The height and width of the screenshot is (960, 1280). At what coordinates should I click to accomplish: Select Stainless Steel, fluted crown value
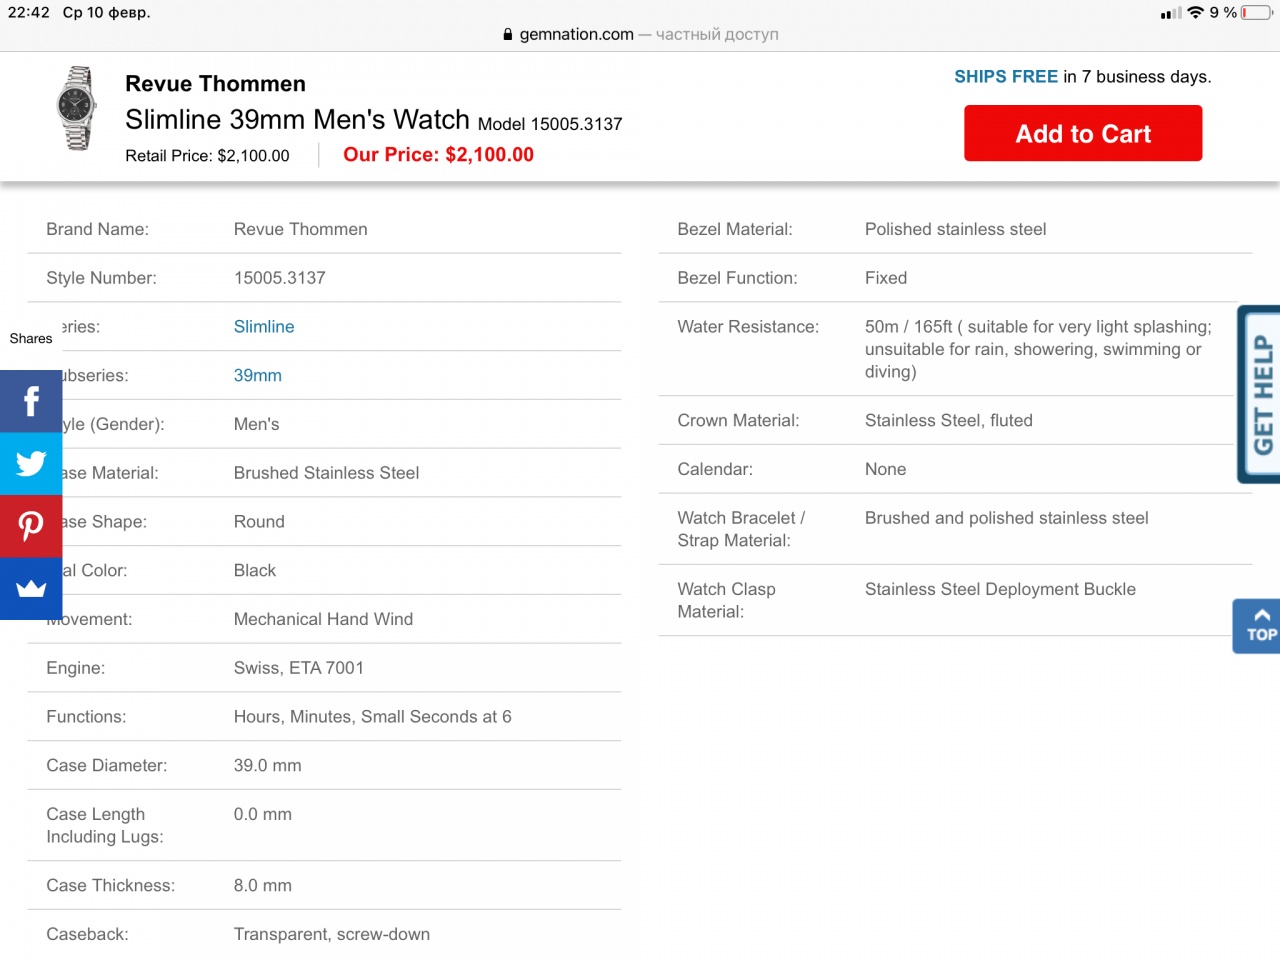[x=949, y=421]
